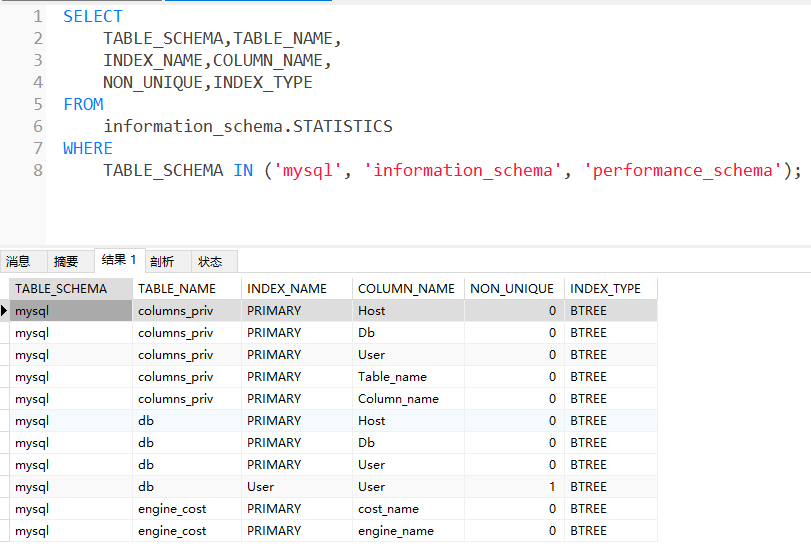
Task: Click the cost_name cell
Action: click(409, 509)
